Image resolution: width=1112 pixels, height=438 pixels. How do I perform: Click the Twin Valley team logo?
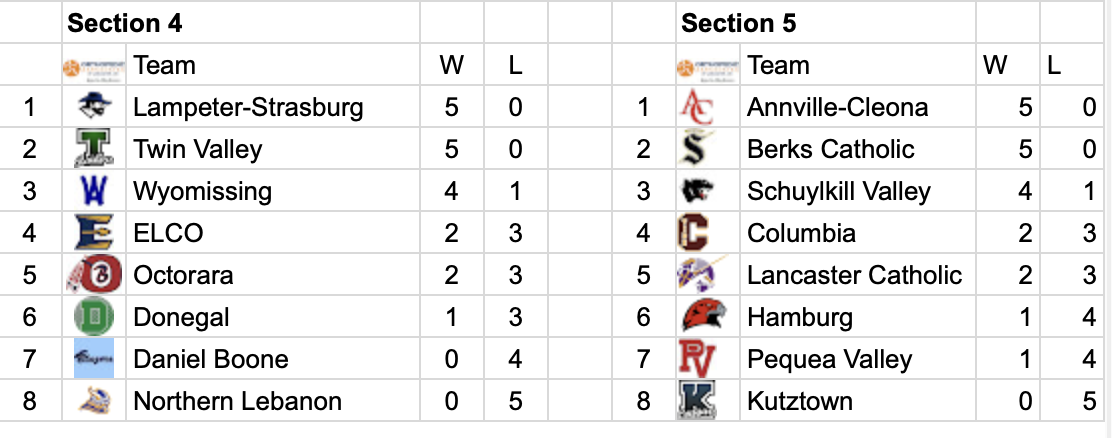pos(94,149)
